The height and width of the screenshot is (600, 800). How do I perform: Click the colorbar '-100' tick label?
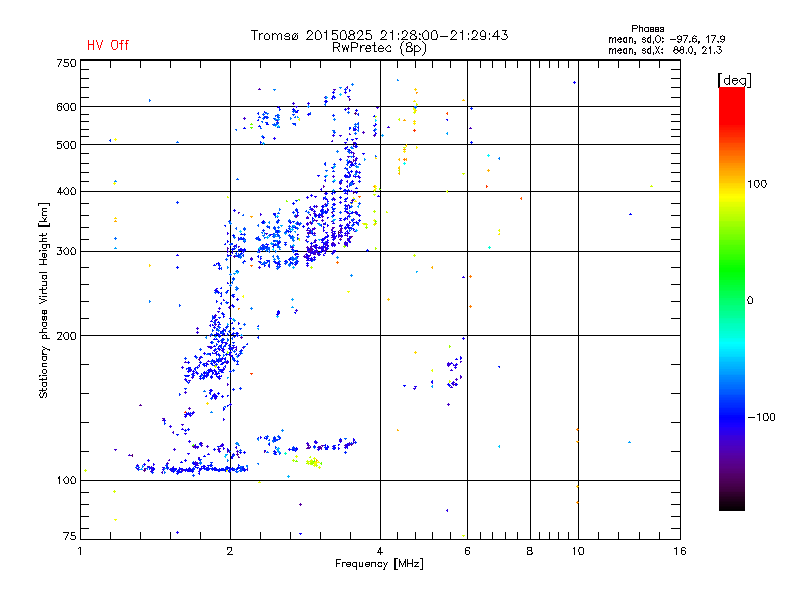(x=761, y=417)
